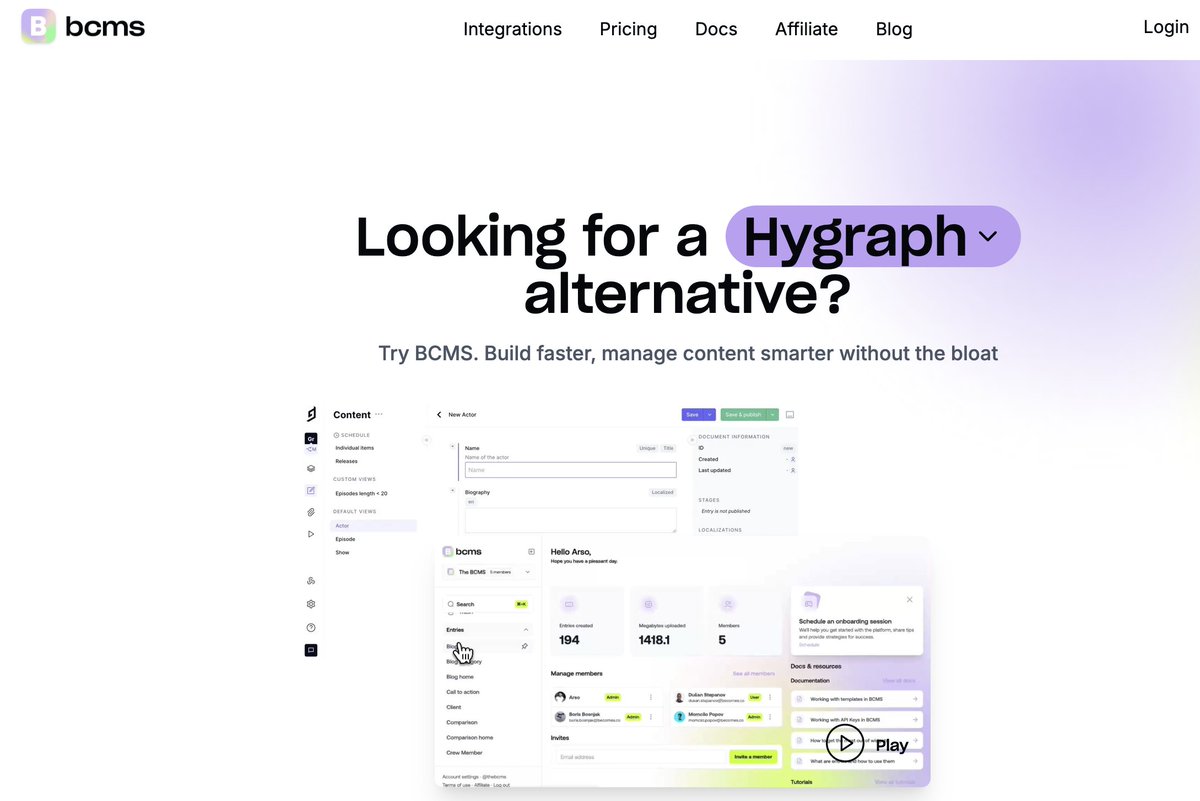Open the Settings gear icon
Viewport: 1200px width, 801px height.
(x=311, y=604)
